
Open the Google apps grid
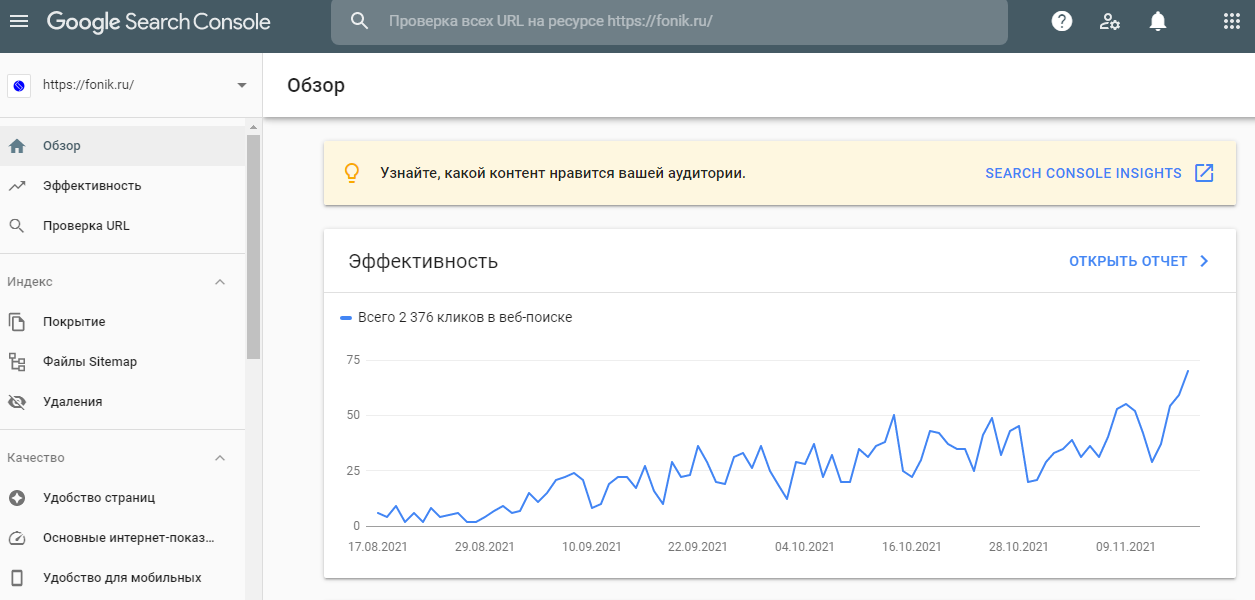click(x=1232, y=21)
